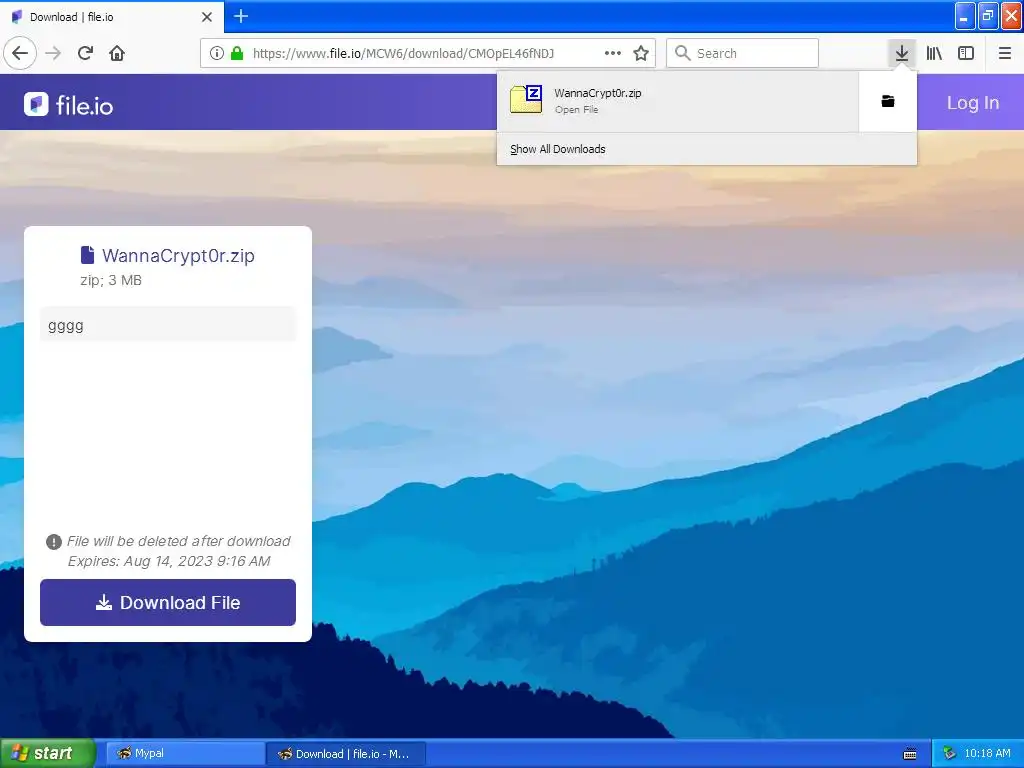Image resolution: width=1024 pixels, height=768 pixels.
Task: Show site information icon in address bar
Action: tap(217, 53)
